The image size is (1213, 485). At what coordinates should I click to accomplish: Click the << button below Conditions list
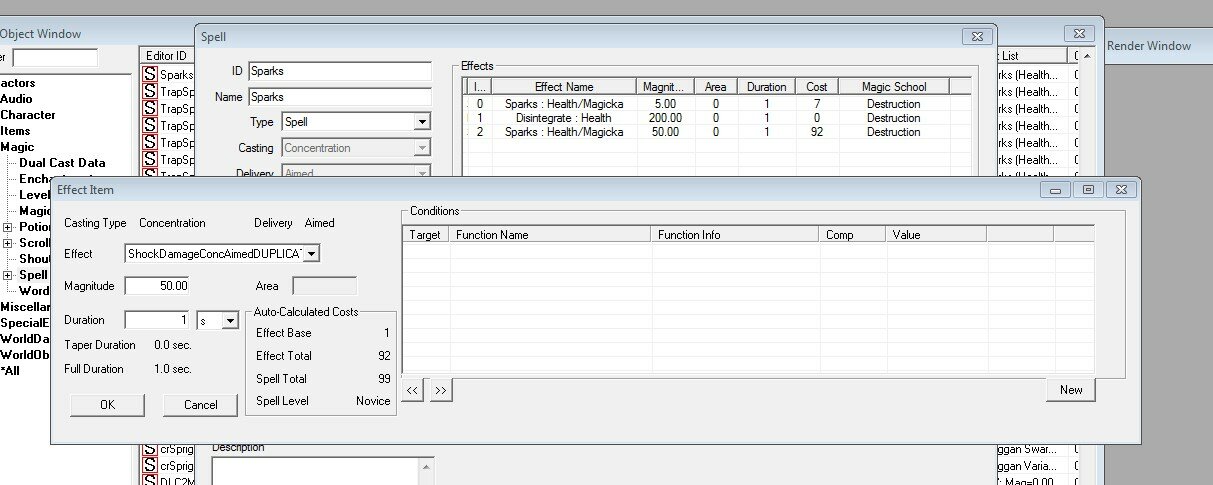pyautogui.click(x=413, y=391)
